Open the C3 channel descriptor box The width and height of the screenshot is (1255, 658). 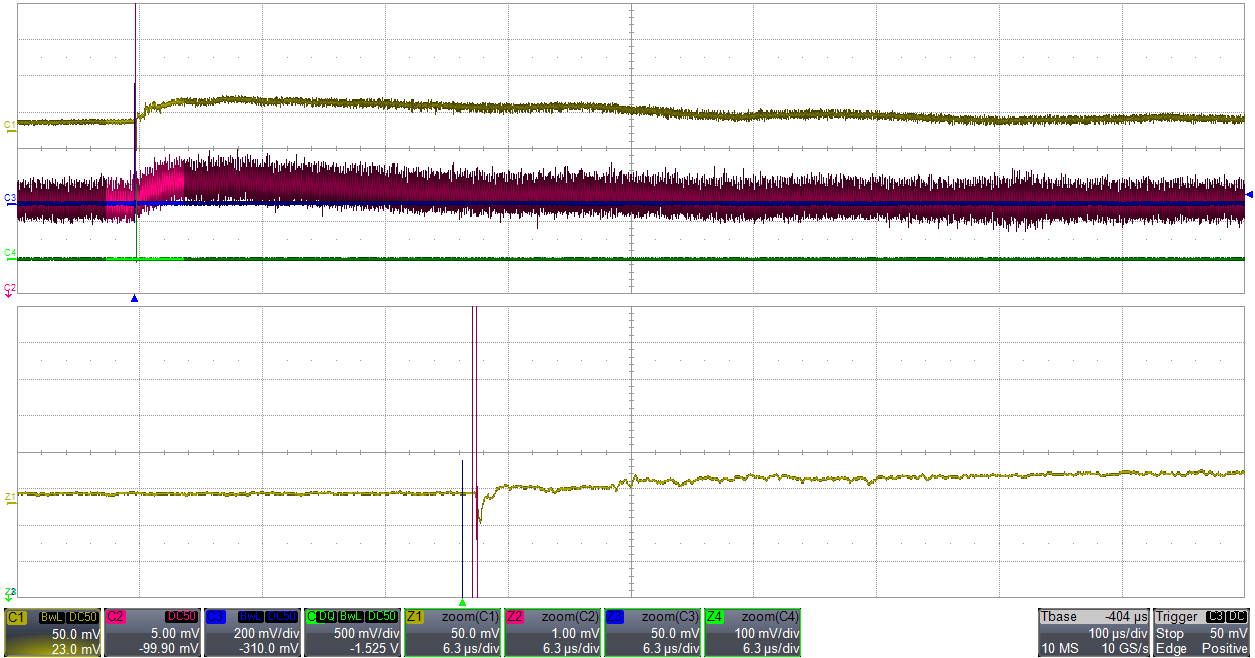(x=252, y=633)
